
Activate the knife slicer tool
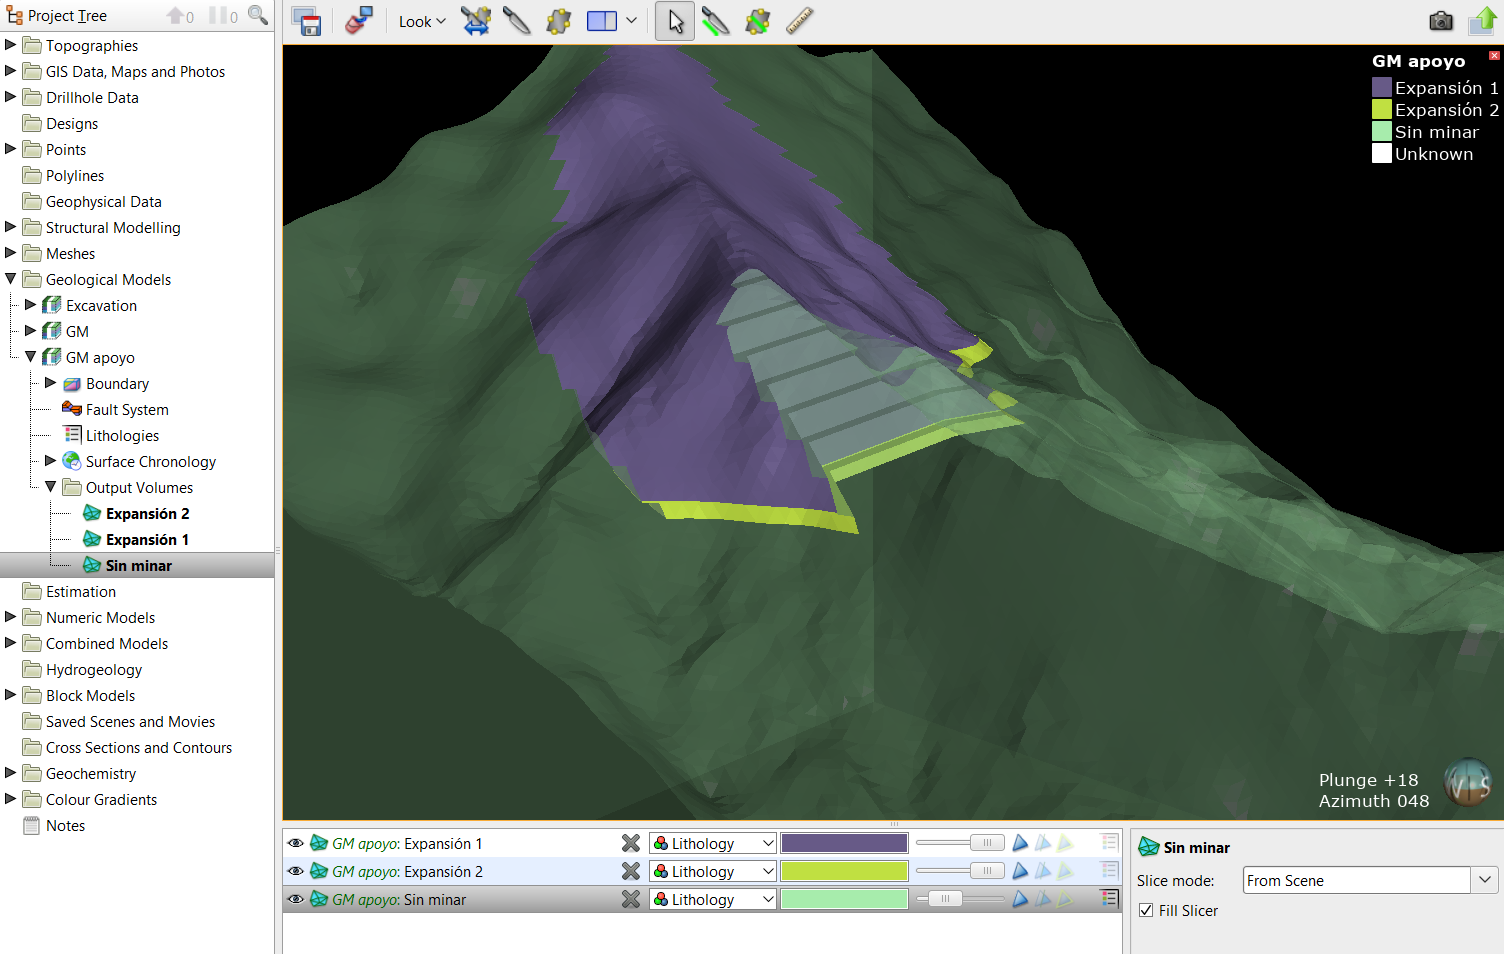click(x=517, y=21)
